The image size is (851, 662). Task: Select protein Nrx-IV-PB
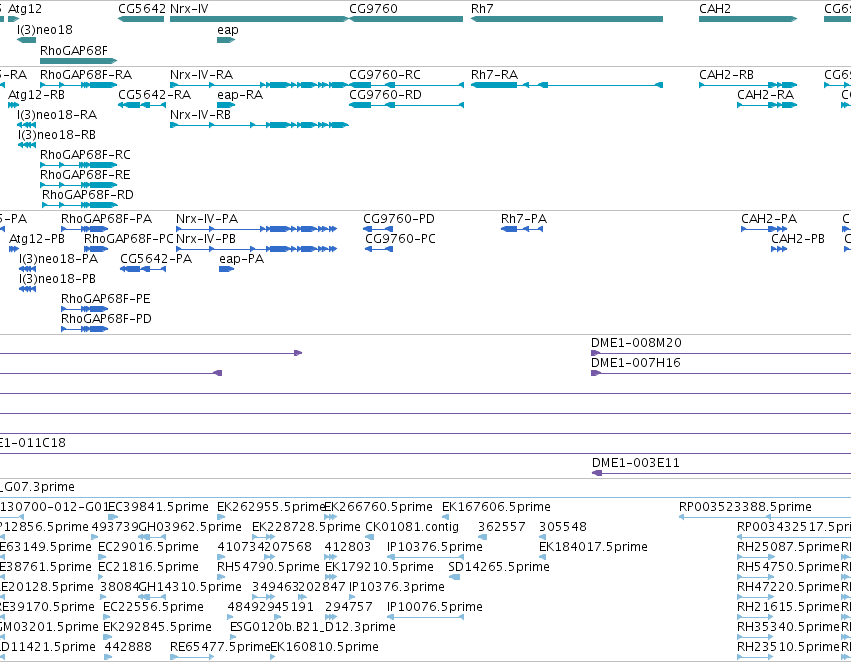(206, 239)
